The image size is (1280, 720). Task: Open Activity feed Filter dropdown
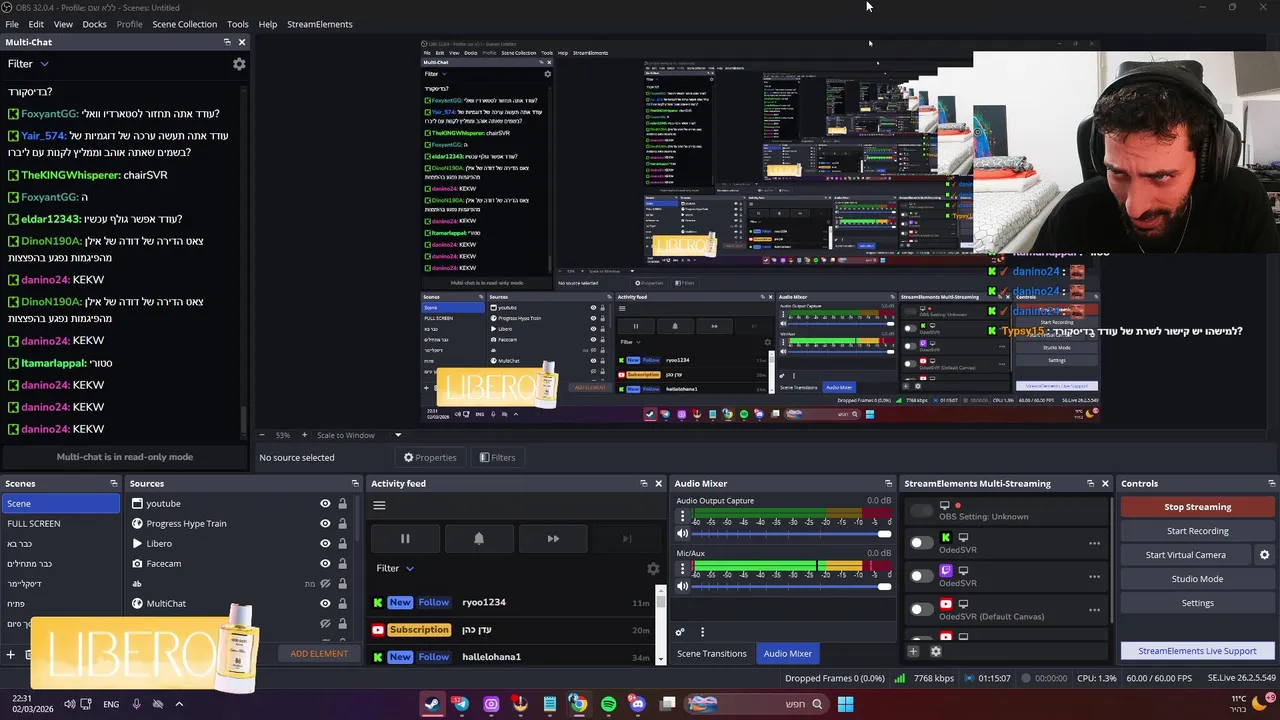pos(395,568)
